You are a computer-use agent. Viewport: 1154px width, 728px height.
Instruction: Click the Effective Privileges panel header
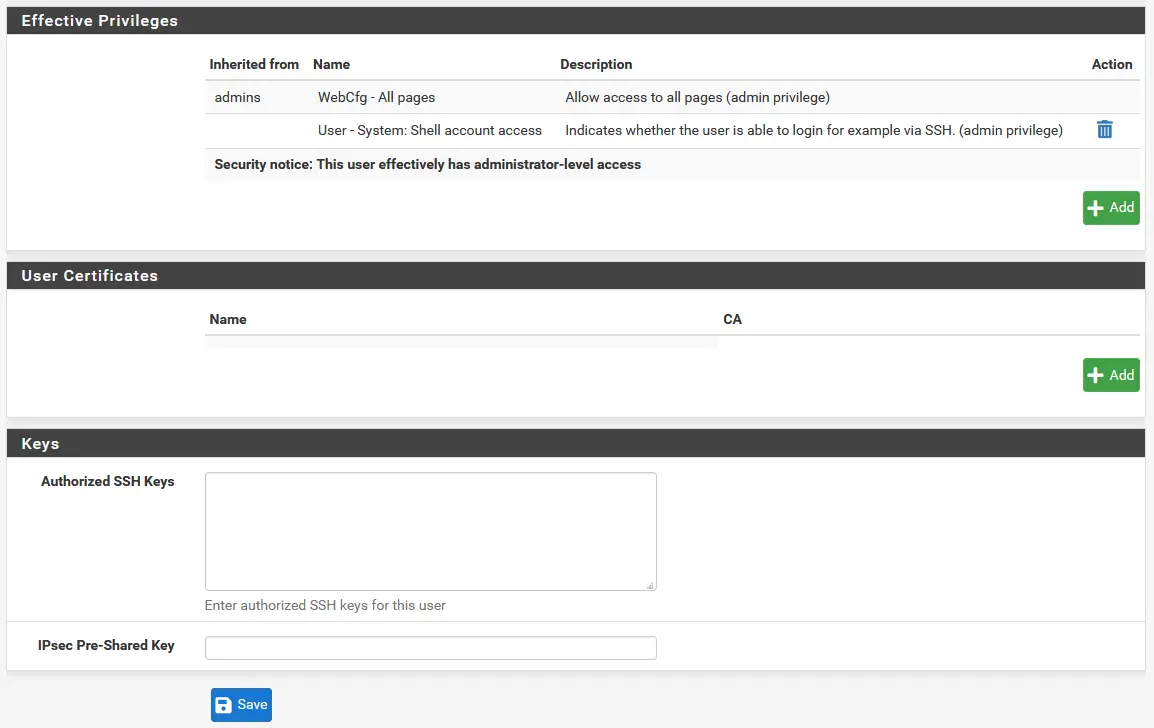click(x=100, y=20)
